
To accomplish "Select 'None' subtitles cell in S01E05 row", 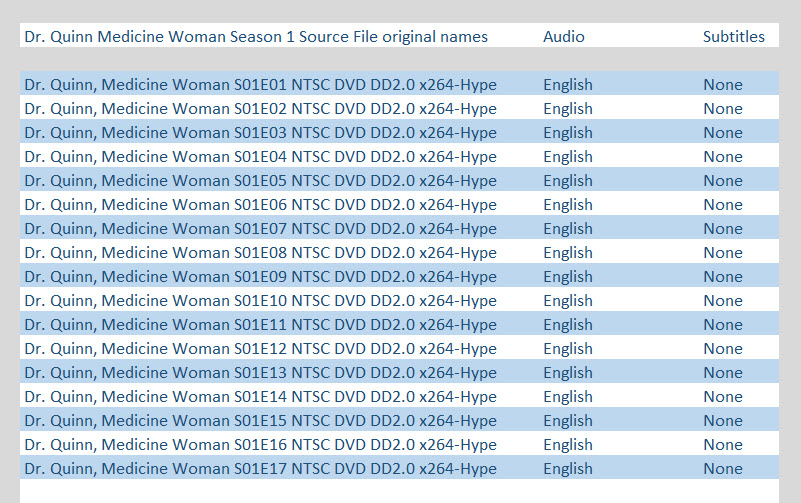I will point(723,181).
